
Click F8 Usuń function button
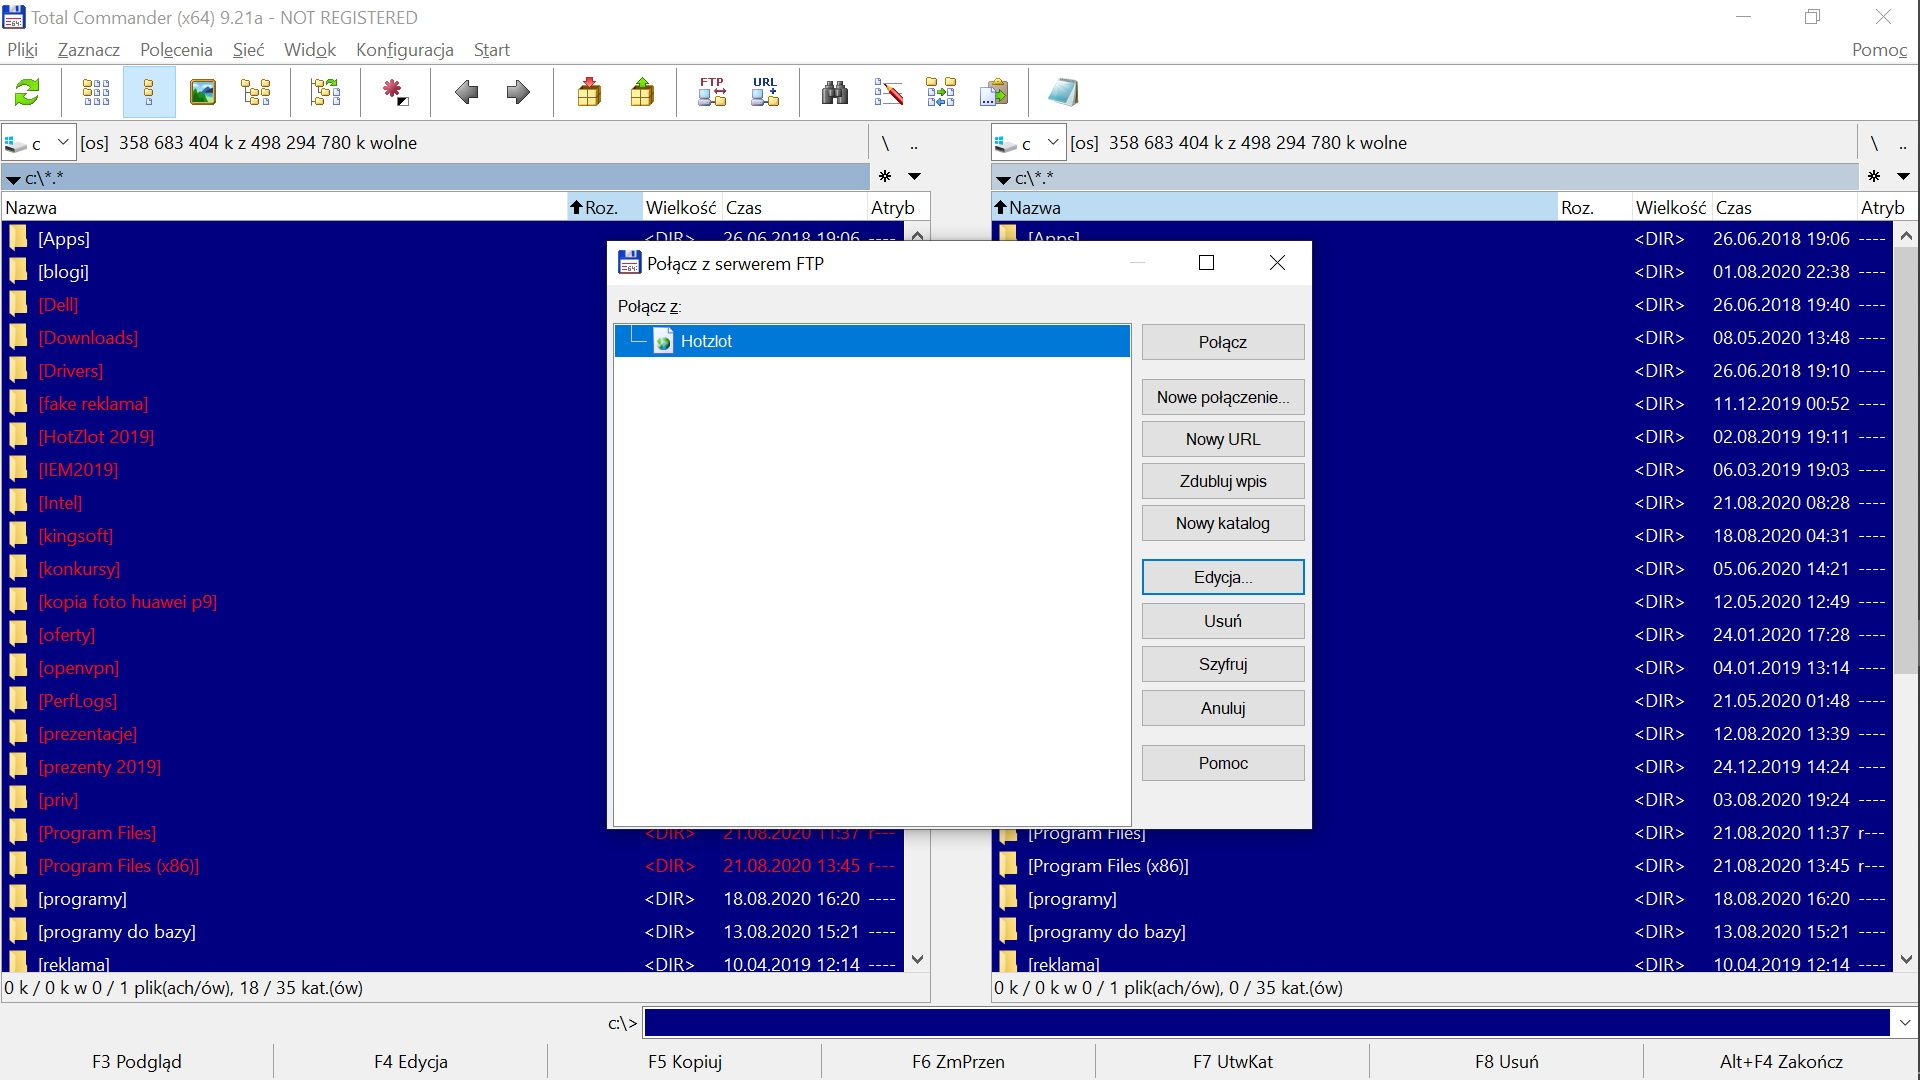point(1506,1062)
